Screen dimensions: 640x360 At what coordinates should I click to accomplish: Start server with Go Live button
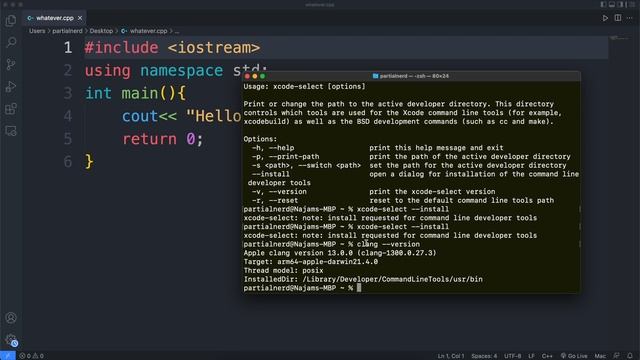click(x=574, y=356)
